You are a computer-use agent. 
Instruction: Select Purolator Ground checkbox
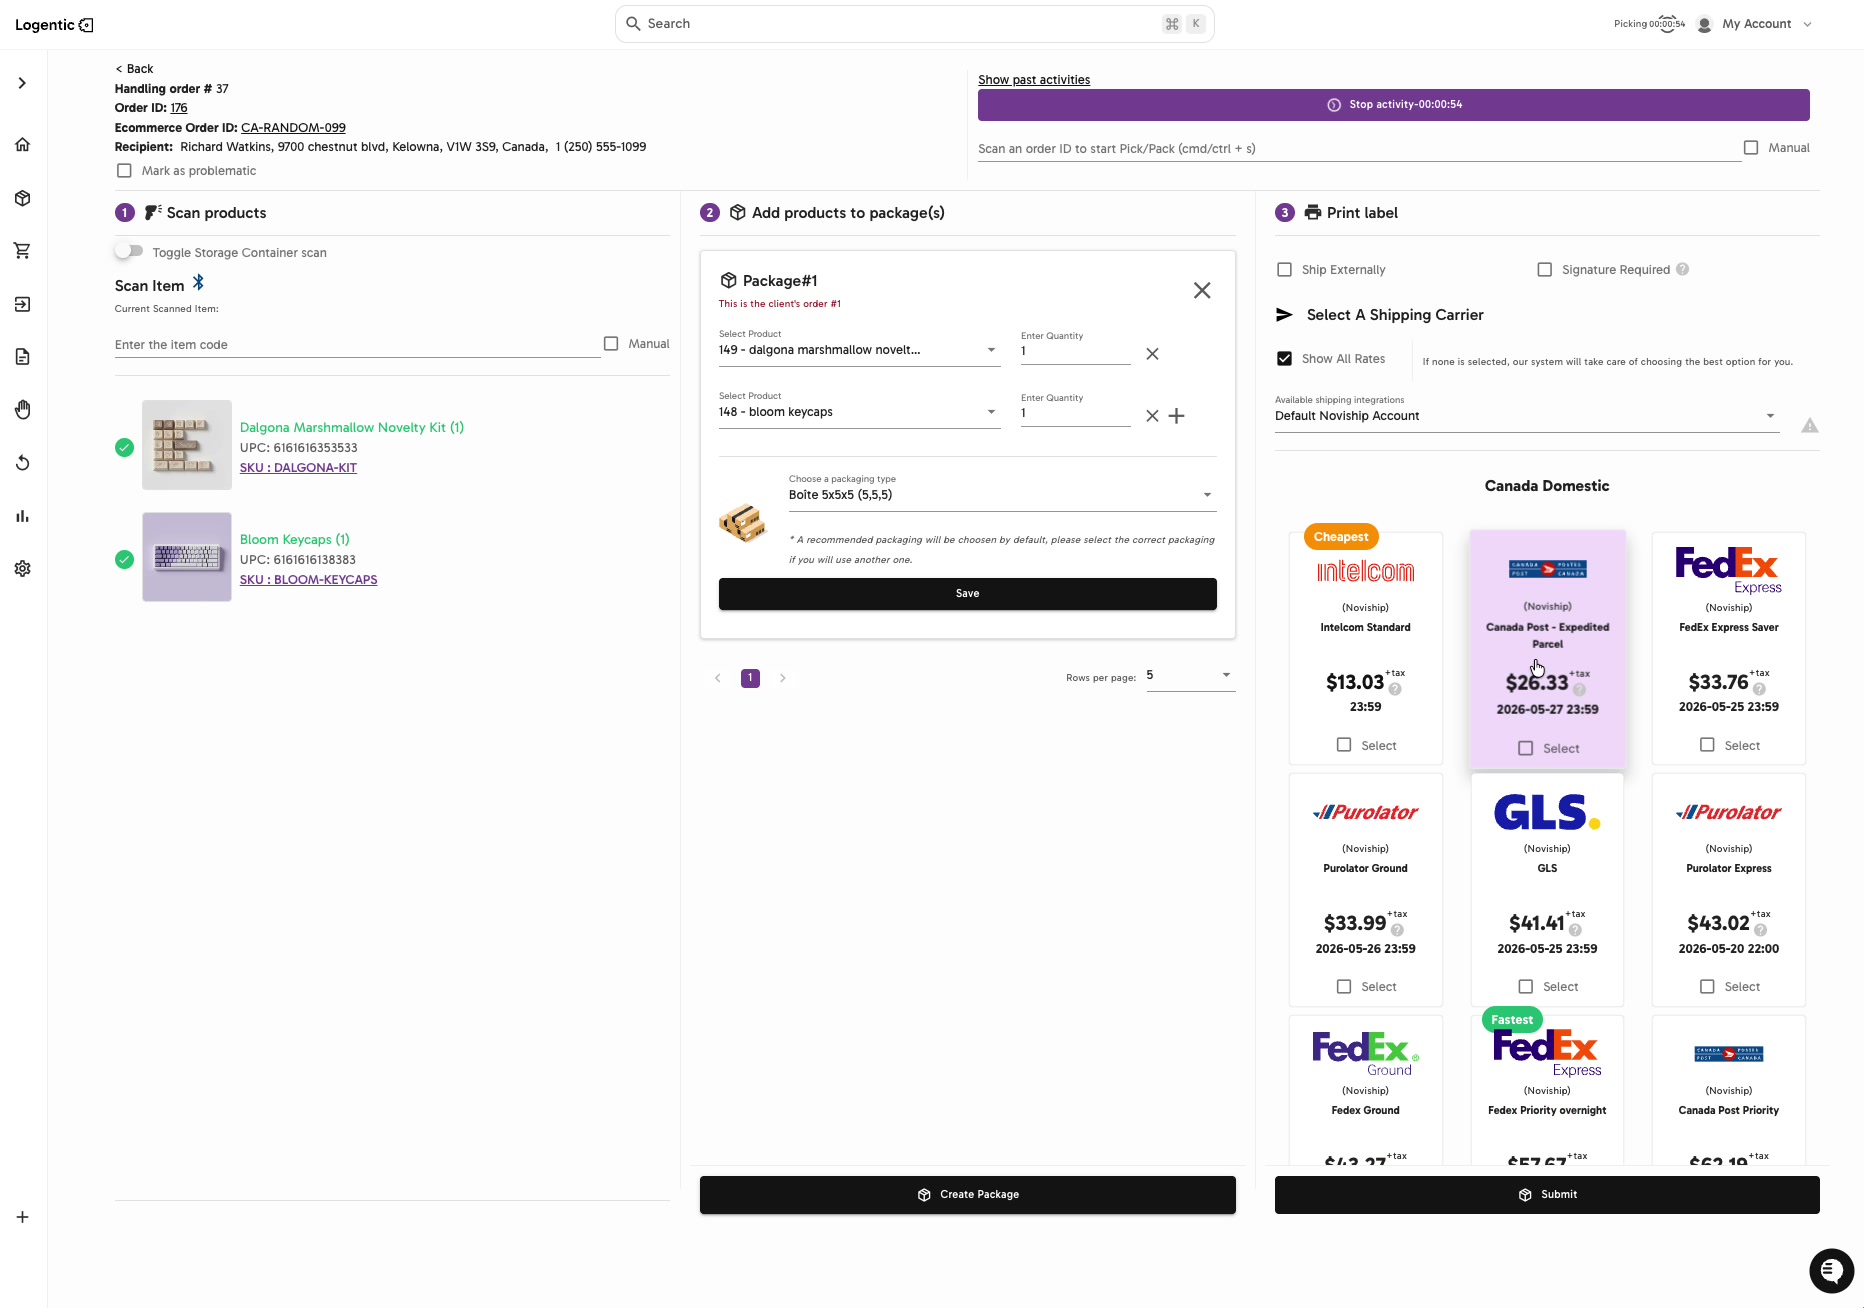[x=1344, y=986]
